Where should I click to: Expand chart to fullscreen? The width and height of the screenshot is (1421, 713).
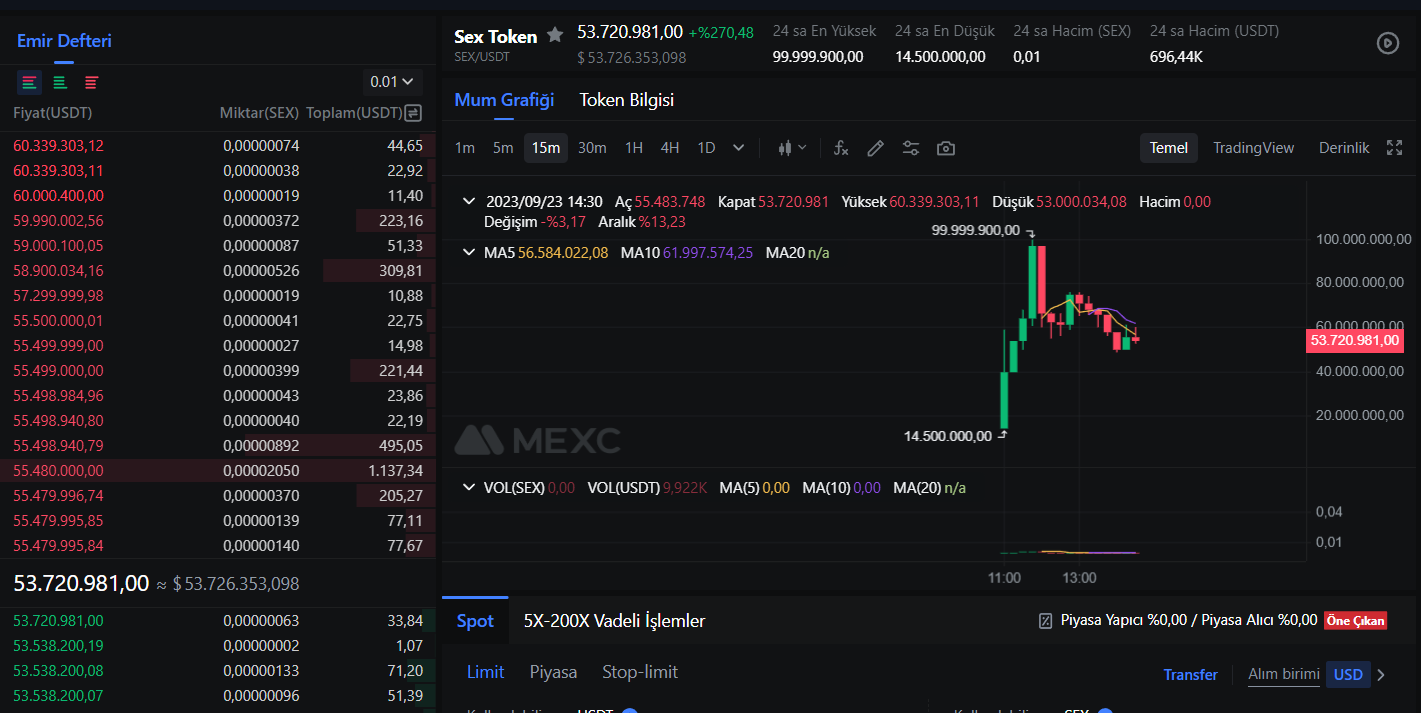pos(1394,148)
